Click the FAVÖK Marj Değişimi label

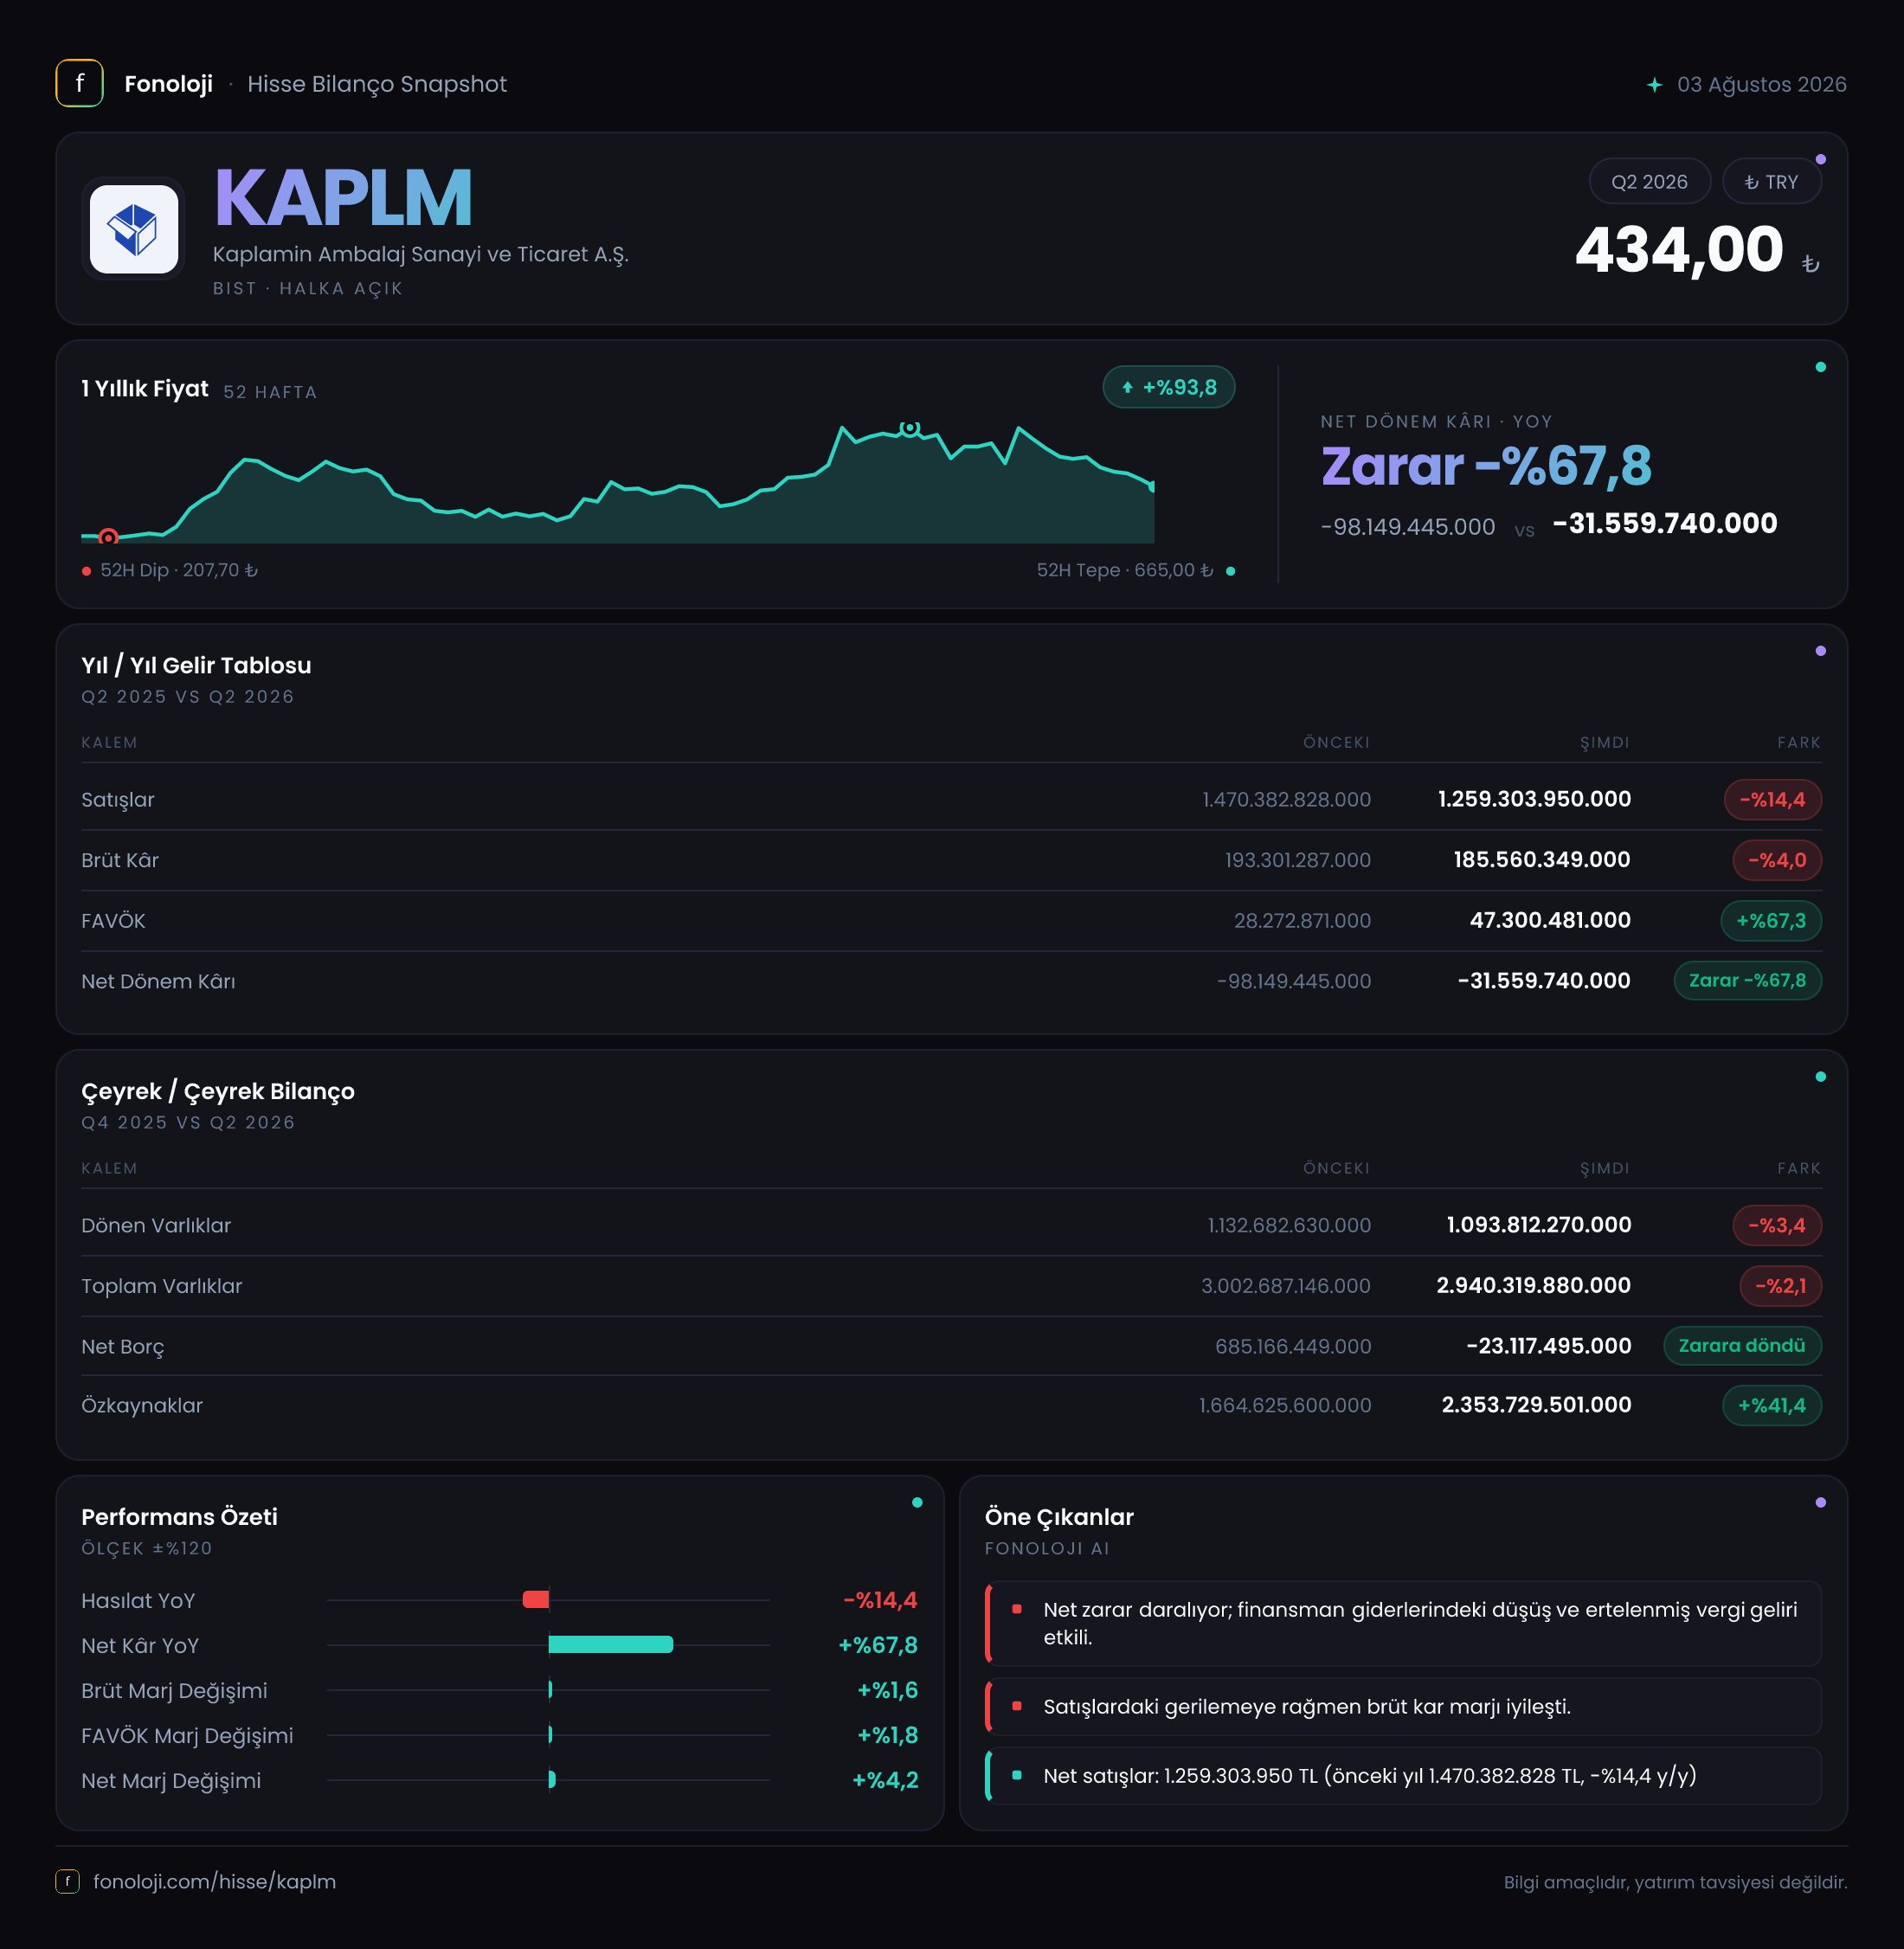pos(187,1735)
